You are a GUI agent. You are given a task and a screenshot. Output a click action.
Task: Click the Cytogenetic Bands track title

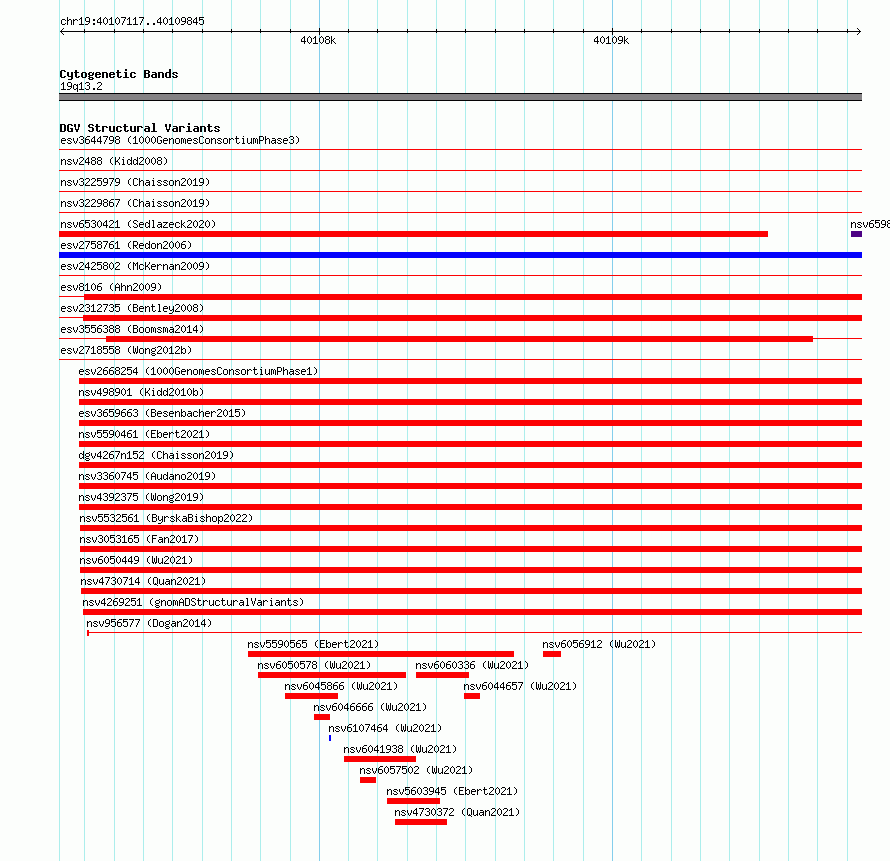[x=119, y=74]
